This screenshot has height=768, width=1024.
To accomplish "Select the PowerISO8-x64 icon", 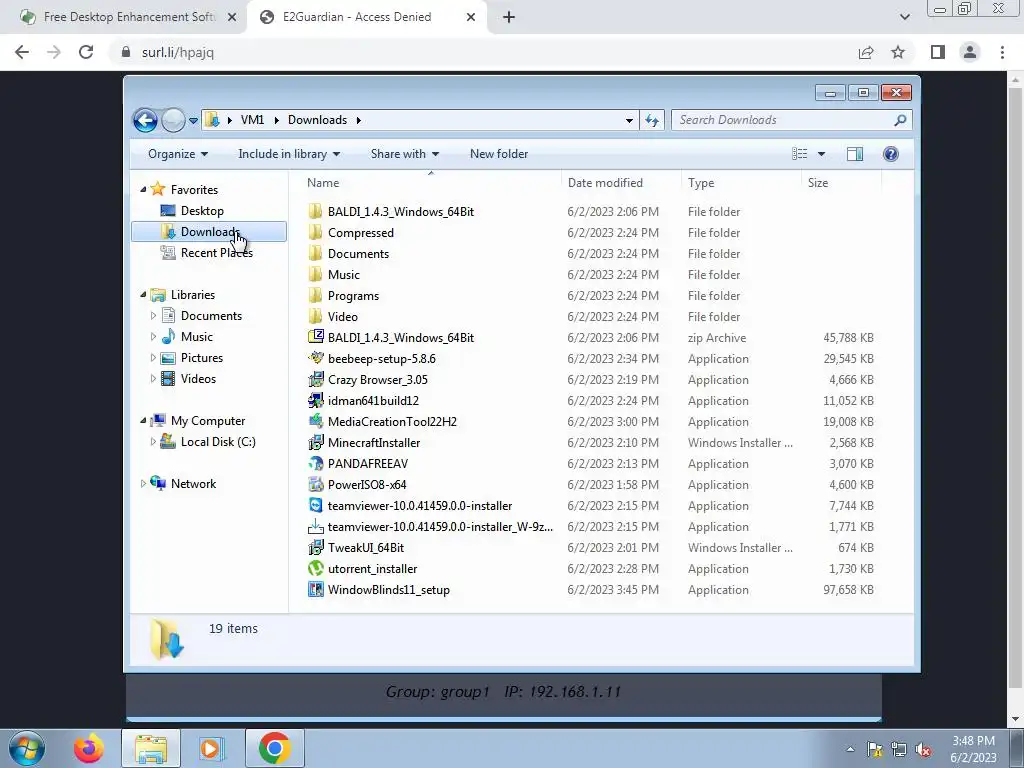I will pos(315,485).
